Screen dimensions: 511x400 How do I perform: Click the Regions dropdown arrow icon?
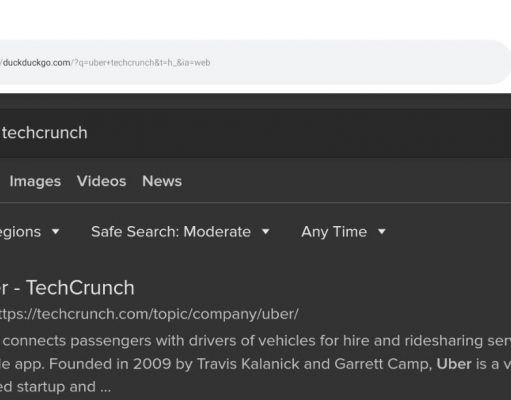pos(55,231)
